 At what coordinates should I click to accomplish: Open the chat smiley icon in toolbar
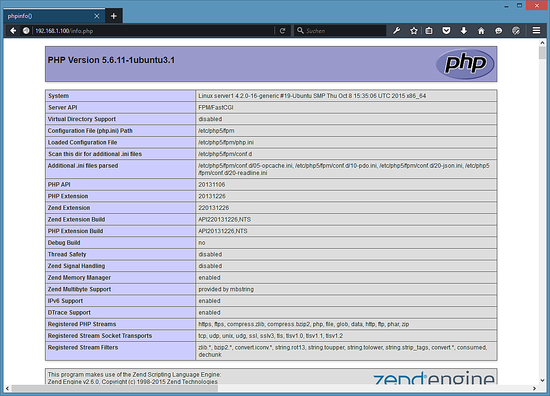coord(498,31)
